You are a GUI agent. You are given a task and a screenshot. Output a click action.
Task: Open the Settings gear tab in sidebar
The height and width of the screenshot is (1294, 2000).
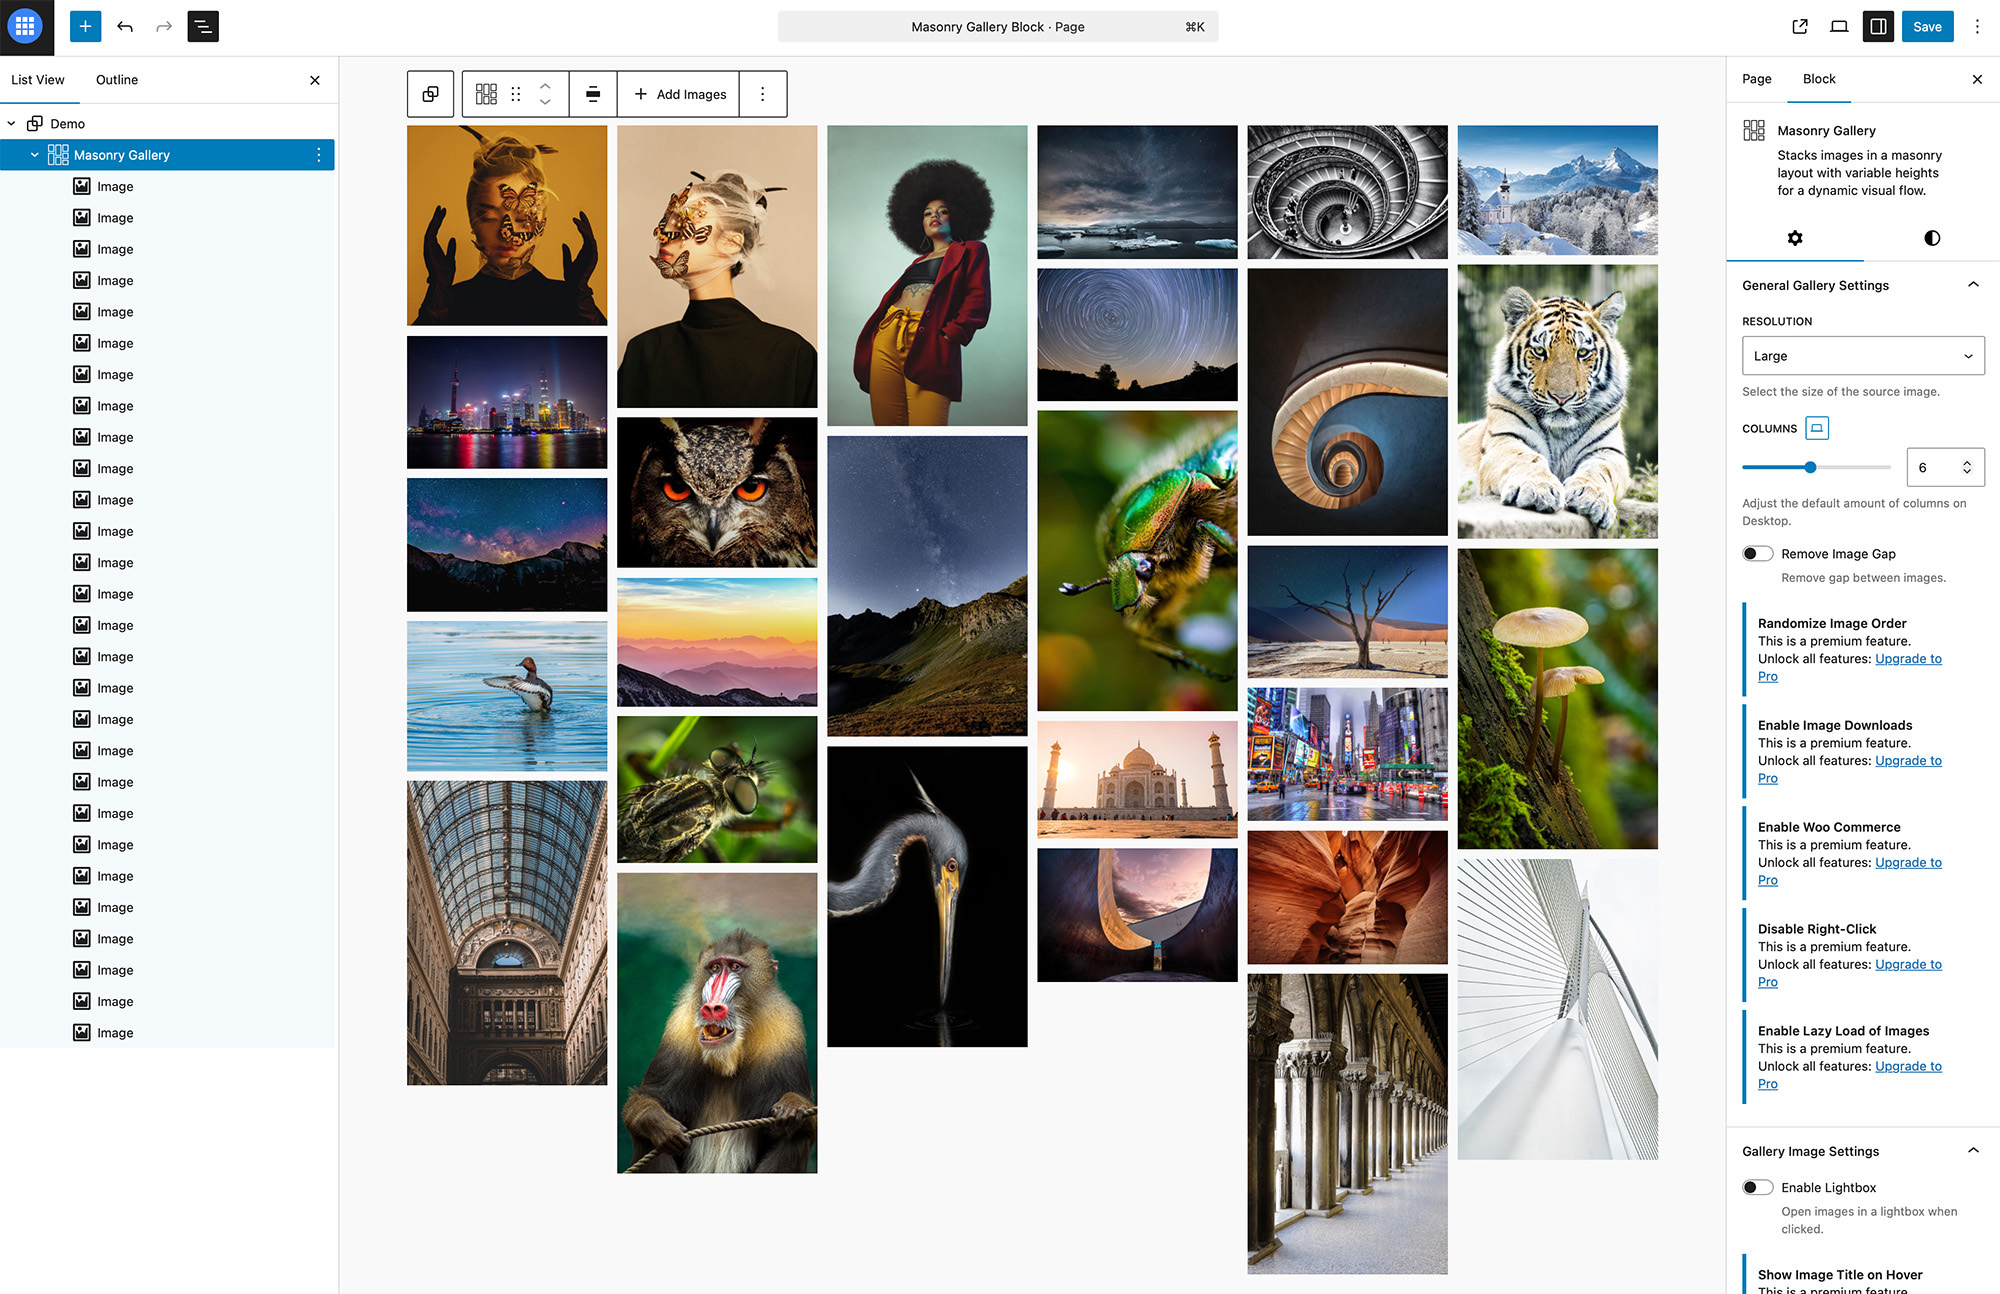[x=1796, y=238]
